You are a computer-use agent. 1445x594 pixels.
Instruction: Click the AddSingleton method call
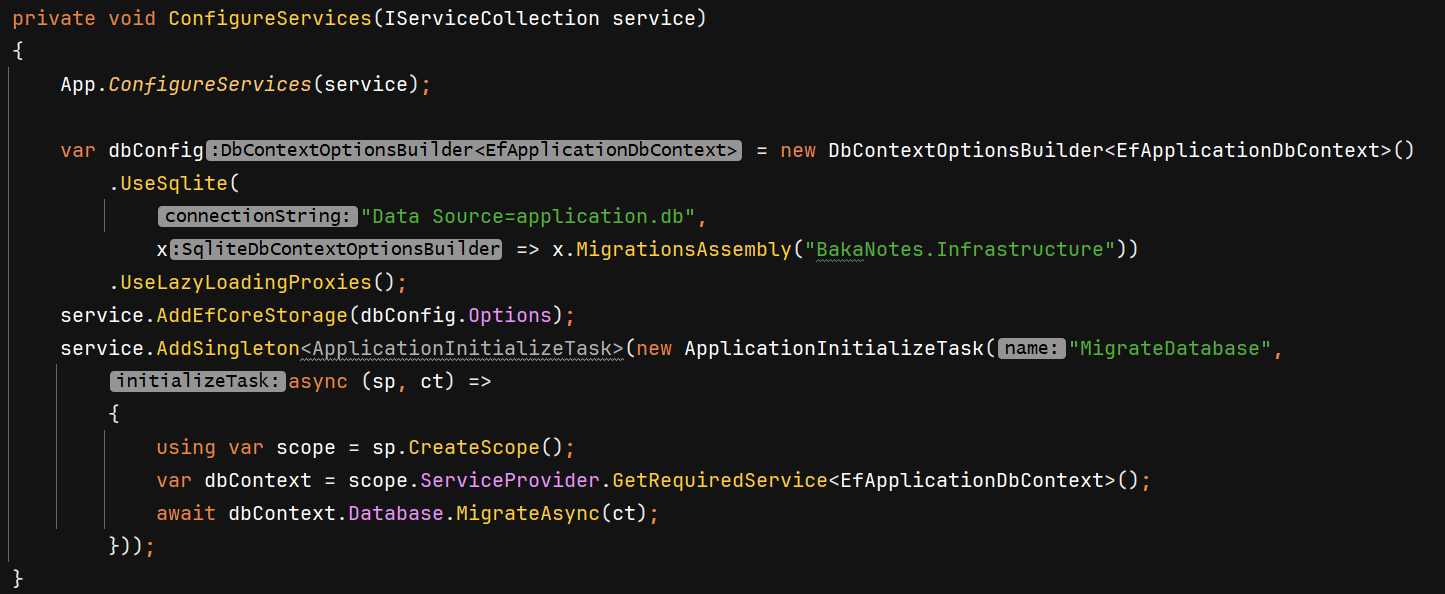pos(228,348)
